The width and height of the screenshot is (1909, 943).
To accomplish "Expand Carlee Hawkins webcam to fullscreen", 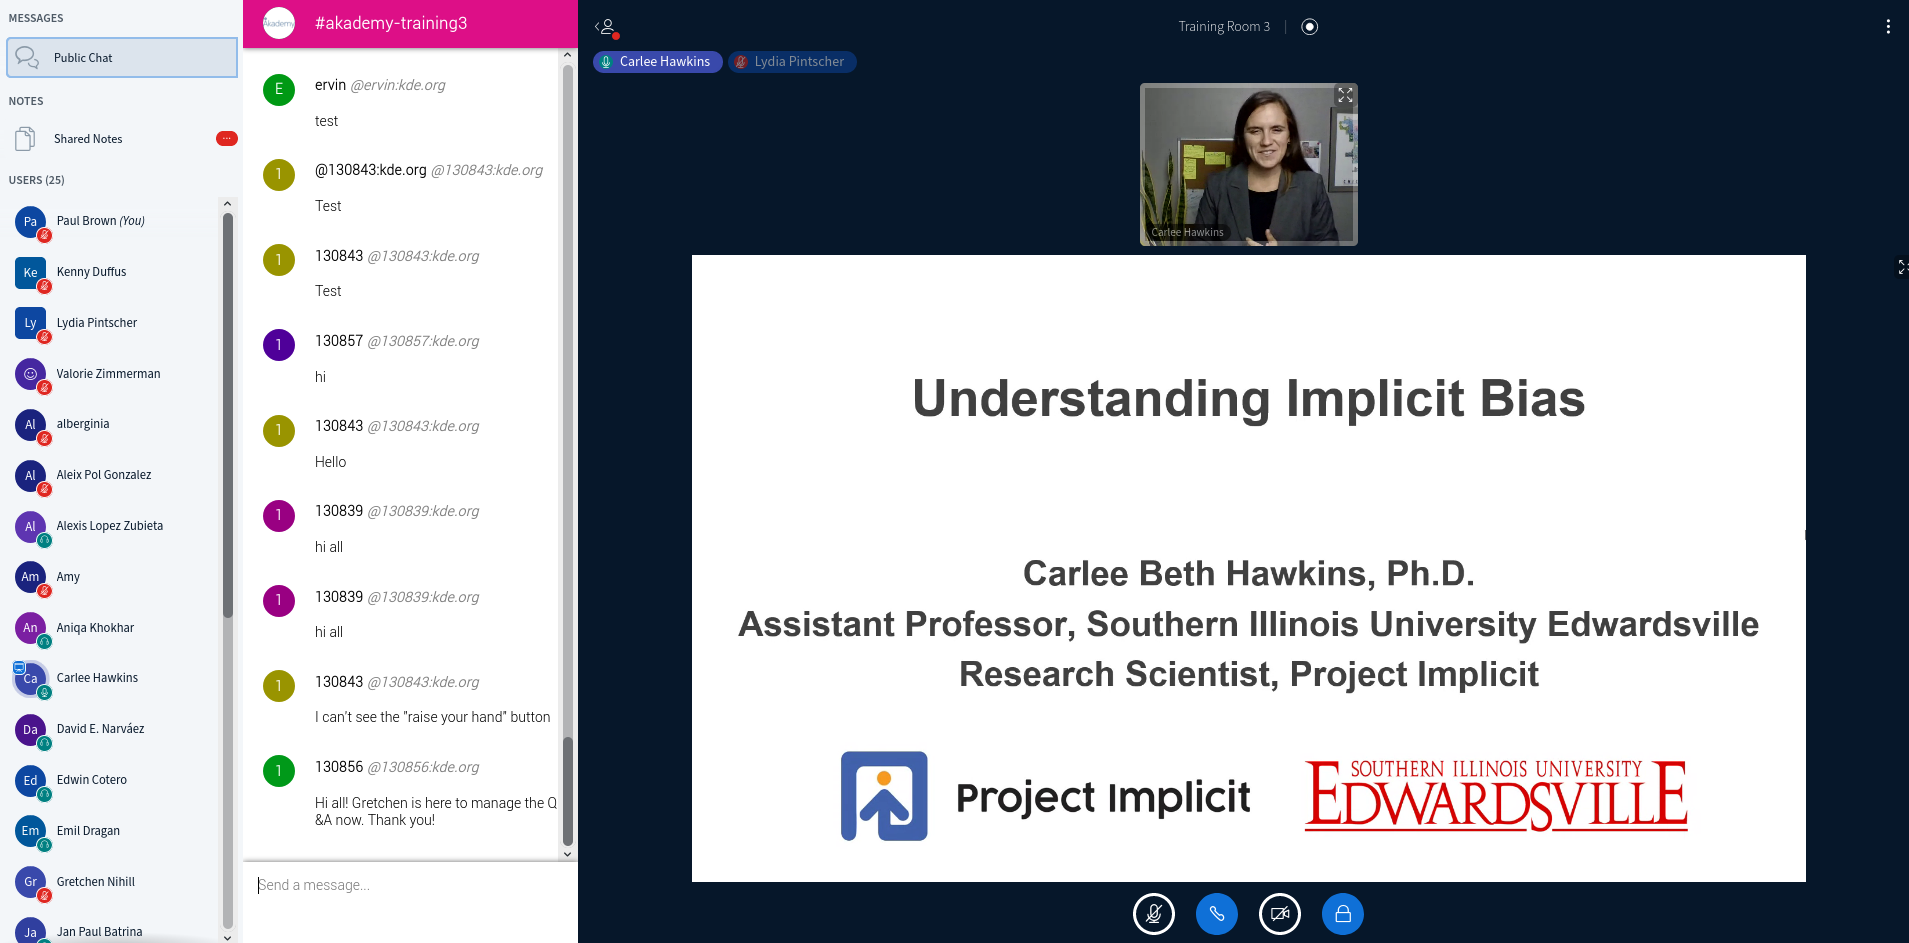I will click(1345, 95).
